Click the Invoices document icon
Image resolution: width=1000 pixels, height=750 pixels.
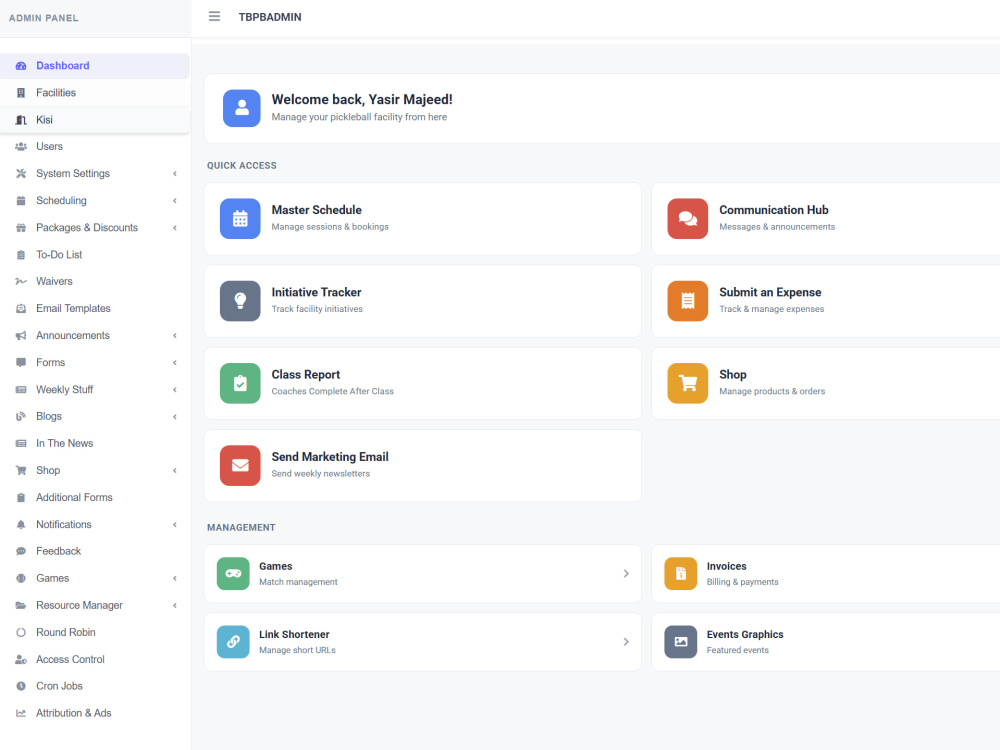click(x=680, y=573)
